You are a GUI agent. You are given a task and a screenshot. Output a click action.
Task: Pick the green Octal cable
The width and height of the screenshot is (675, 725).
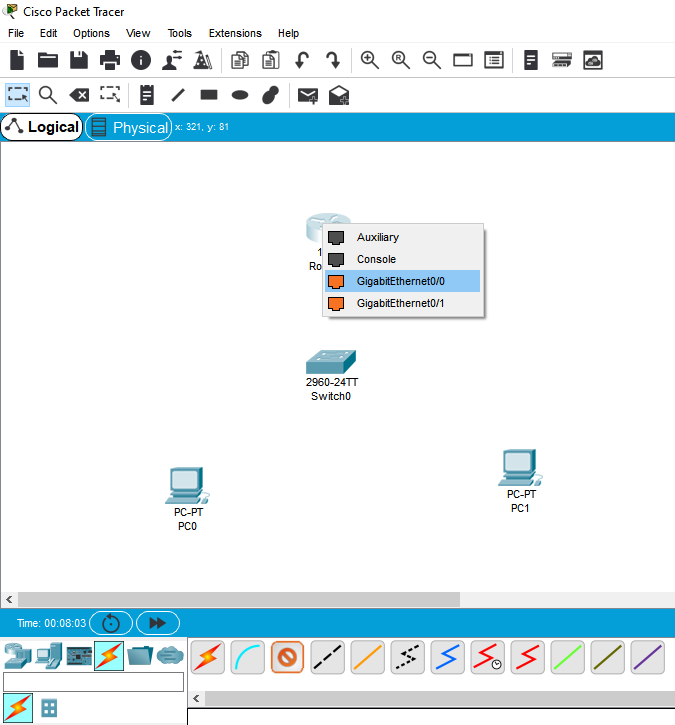click(567, 657)
